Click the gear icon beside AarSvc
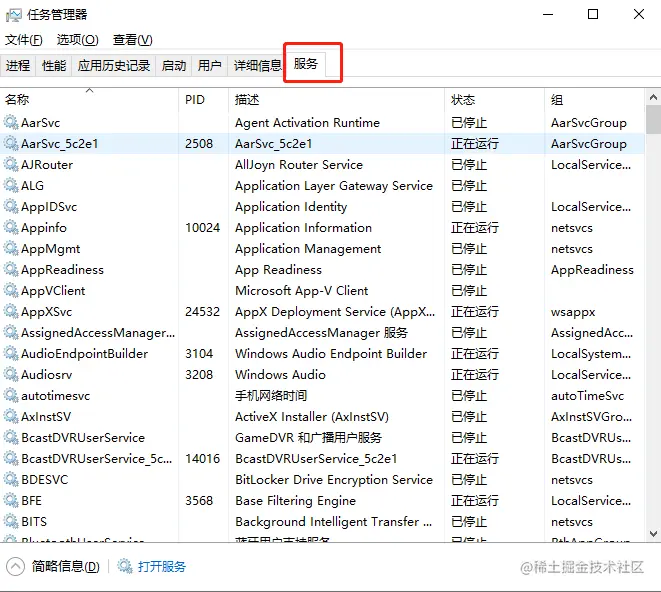Screen dimensions: 661x592 pyautogui.click(x=11, y=122)
